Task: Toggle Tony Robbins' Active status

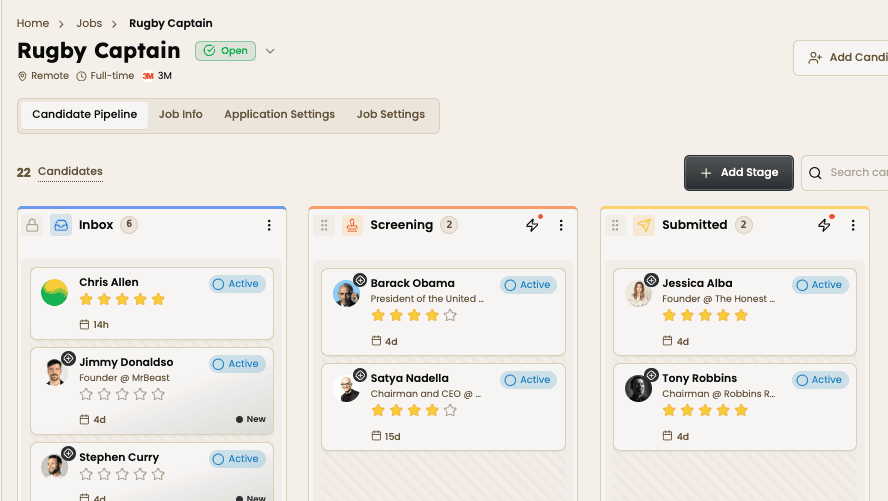Action: click(x=820, y=380)
